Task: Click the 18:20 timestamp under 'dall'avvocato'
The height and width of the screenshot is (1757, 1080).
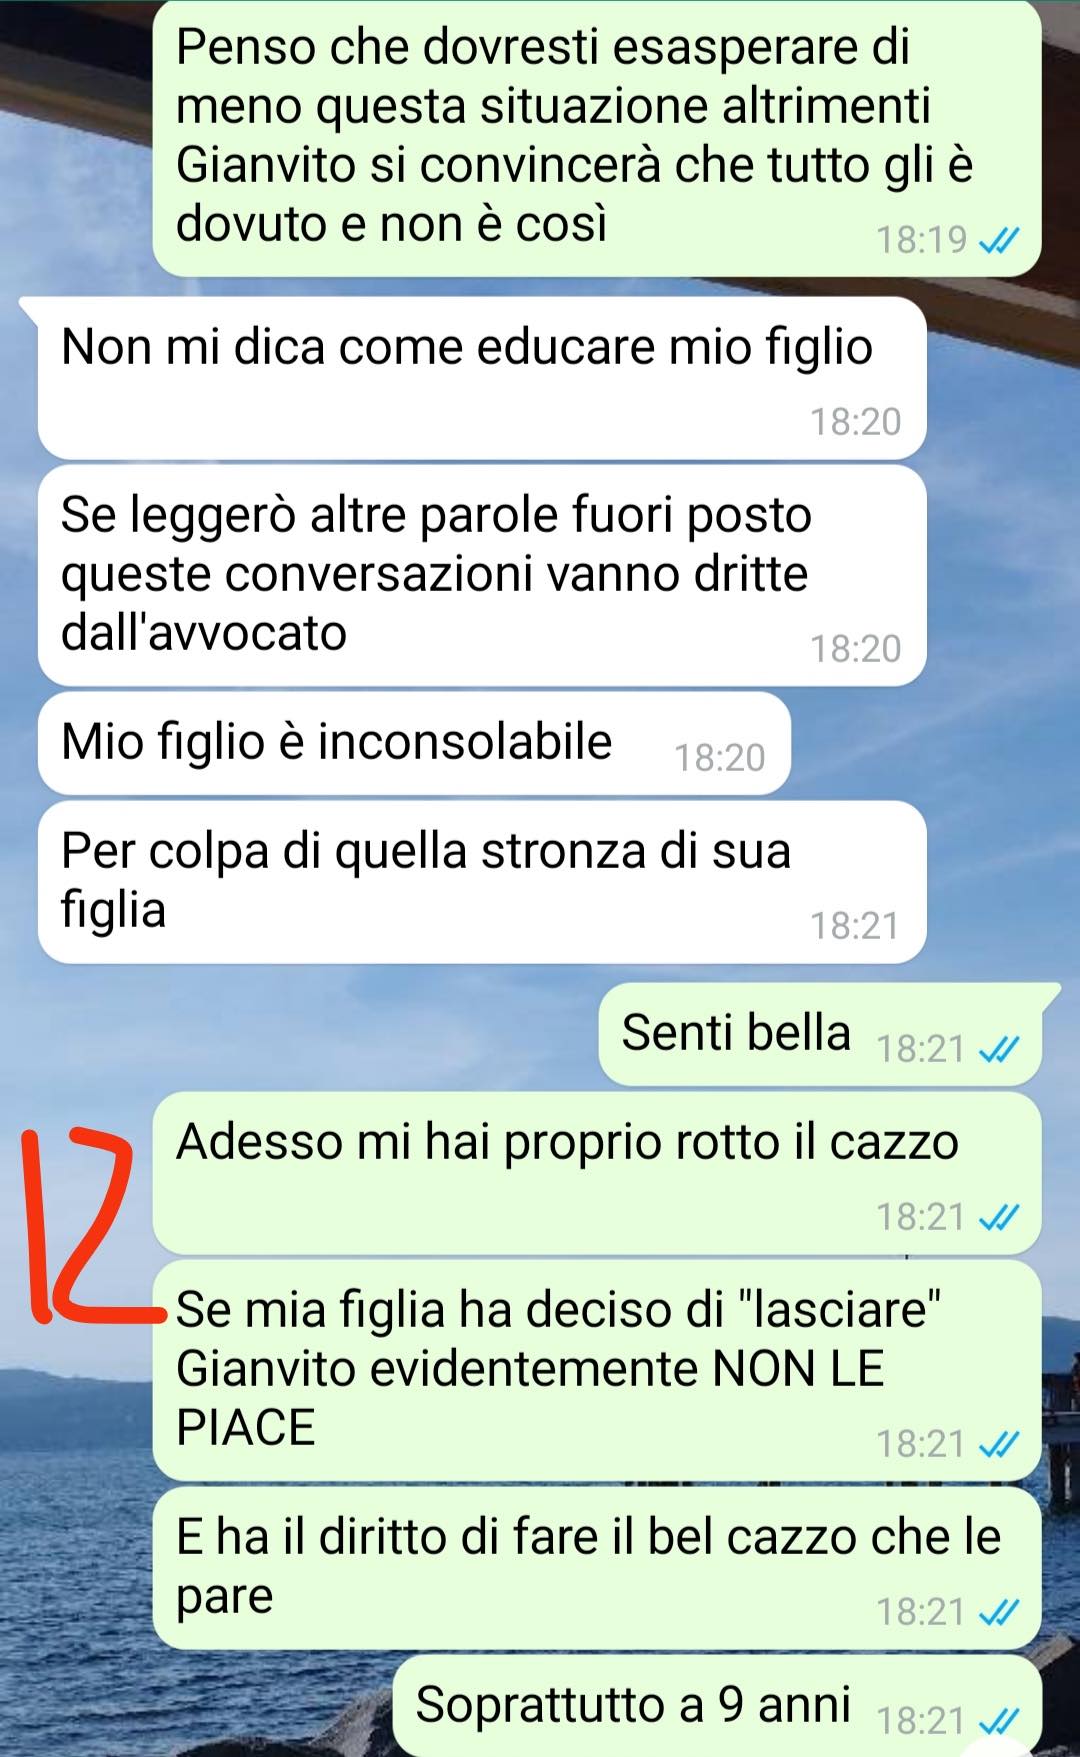Action: click(856, 649)
